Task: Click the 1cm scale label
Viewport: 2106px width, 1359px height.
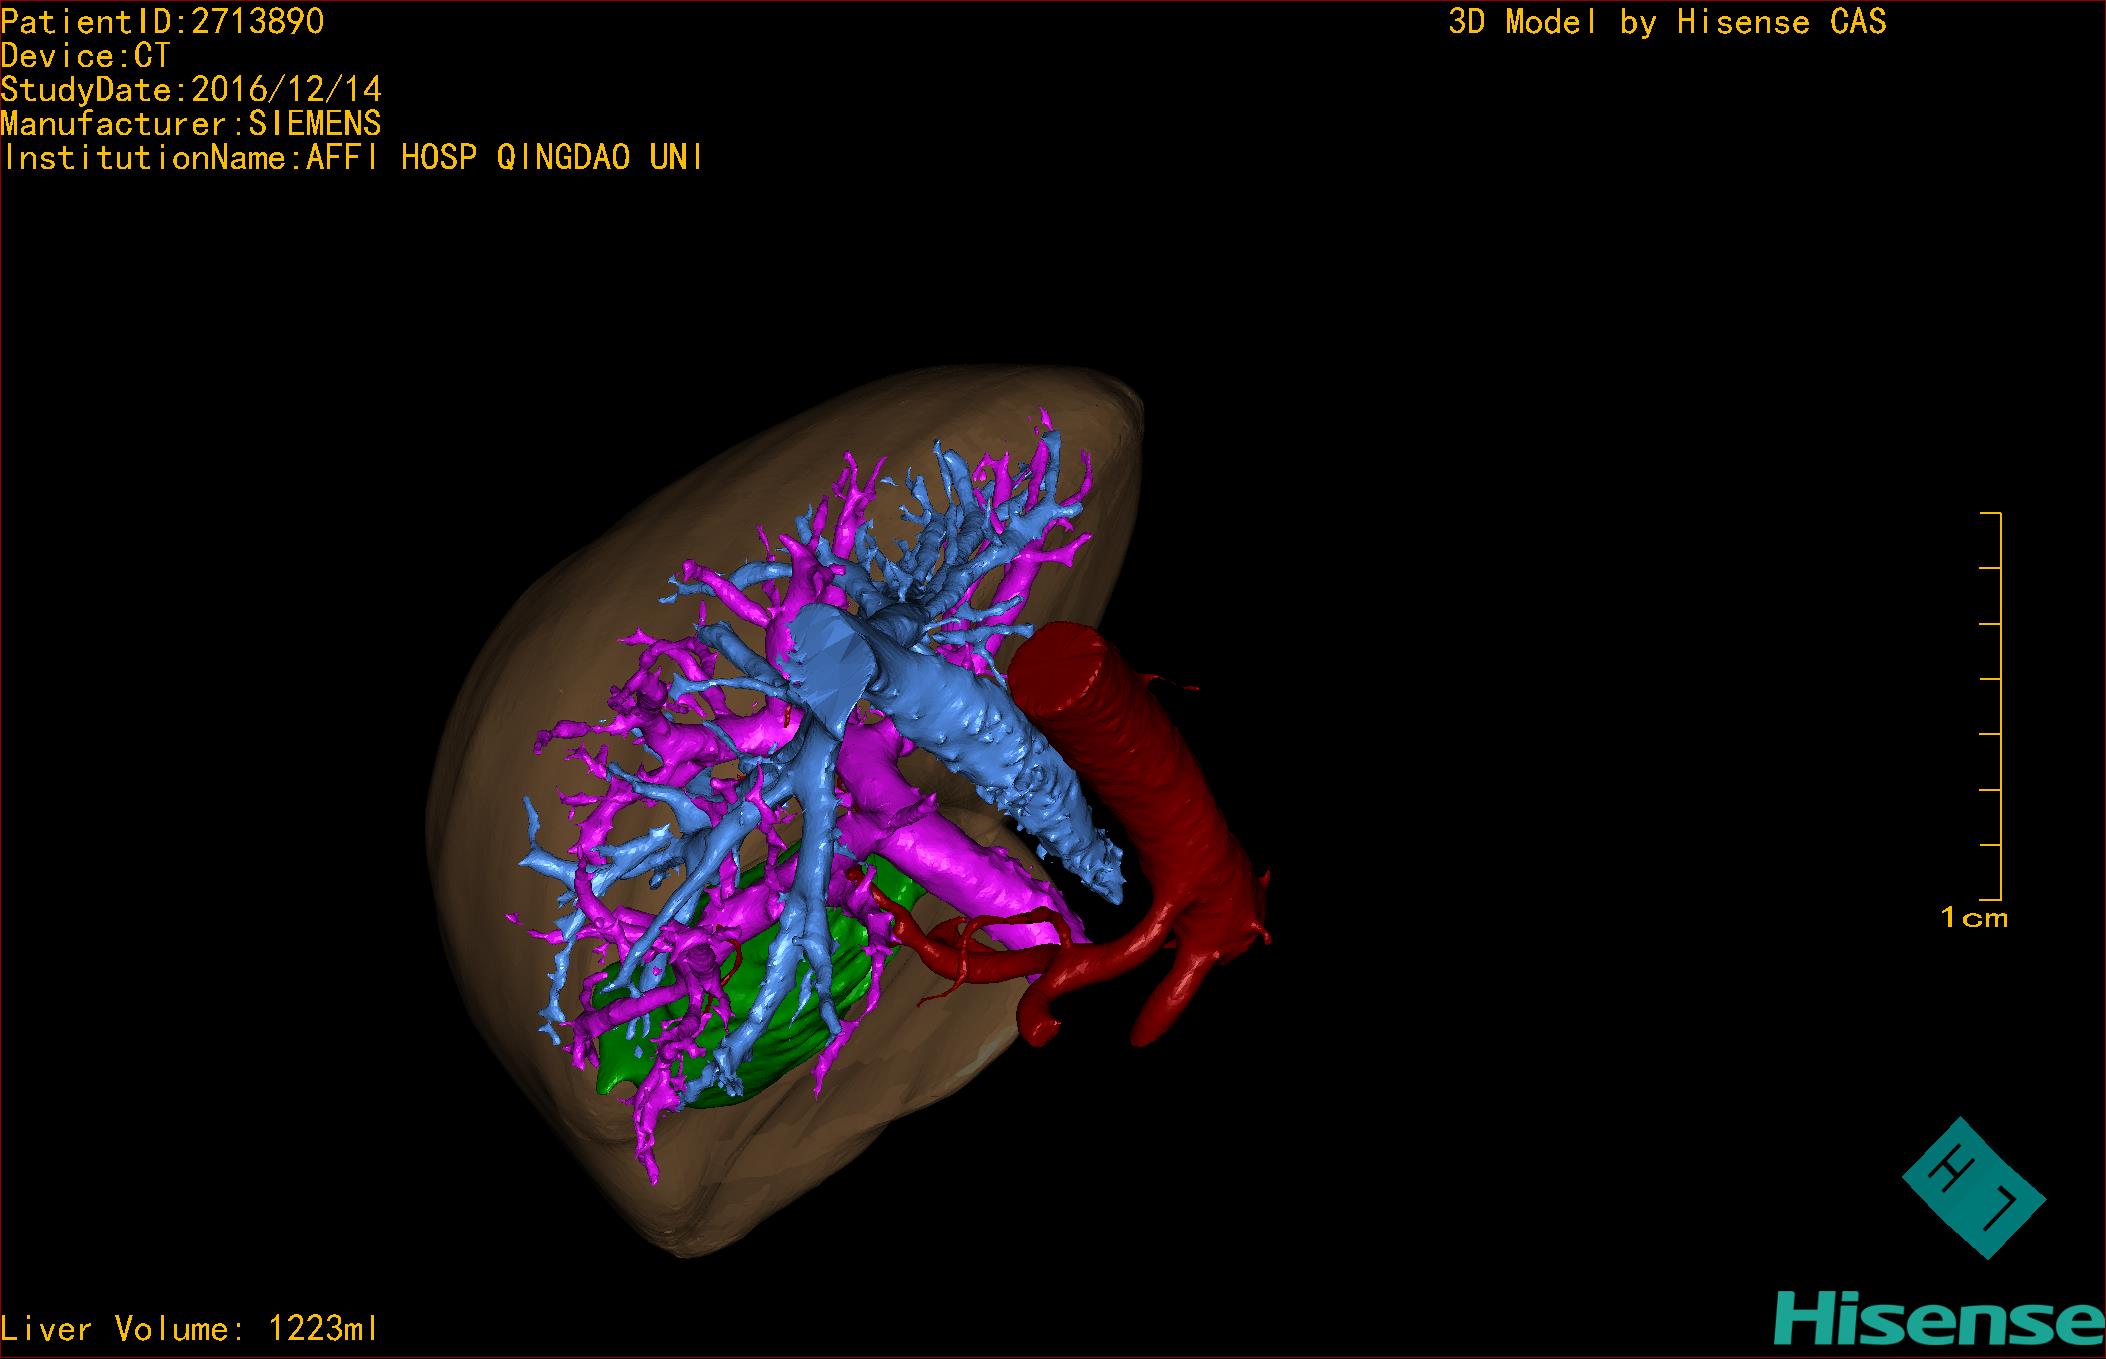Action: click(1974, 918)
